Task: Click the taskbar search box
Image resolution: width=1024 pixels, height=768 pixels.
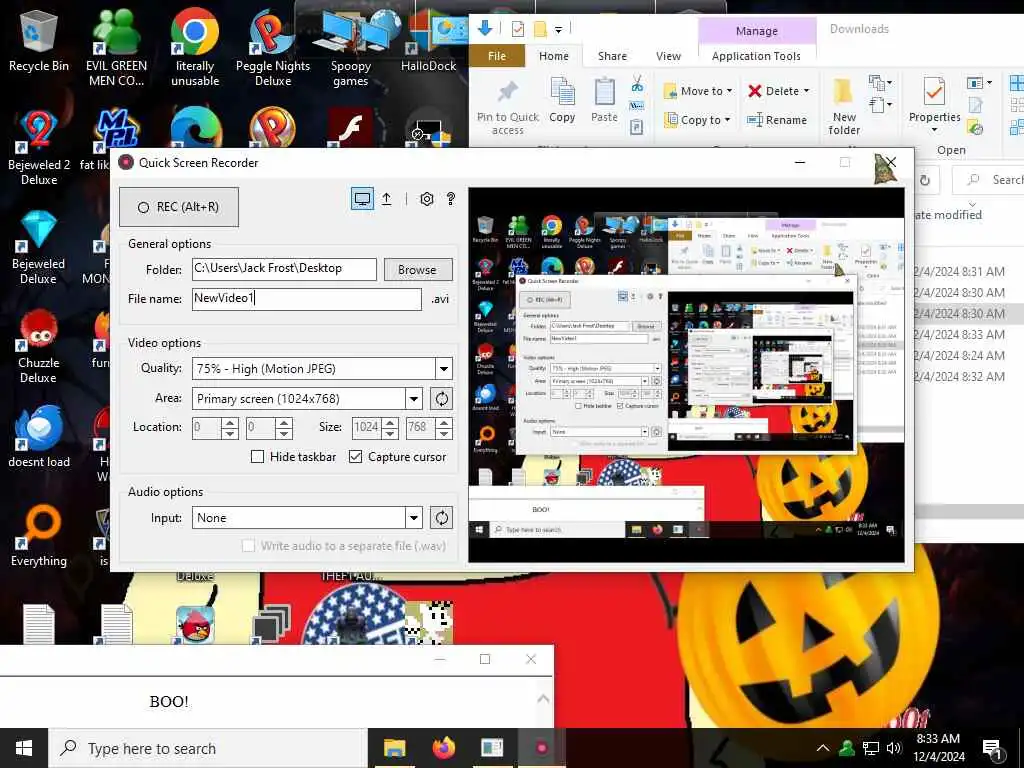Action: pos(208,748)
